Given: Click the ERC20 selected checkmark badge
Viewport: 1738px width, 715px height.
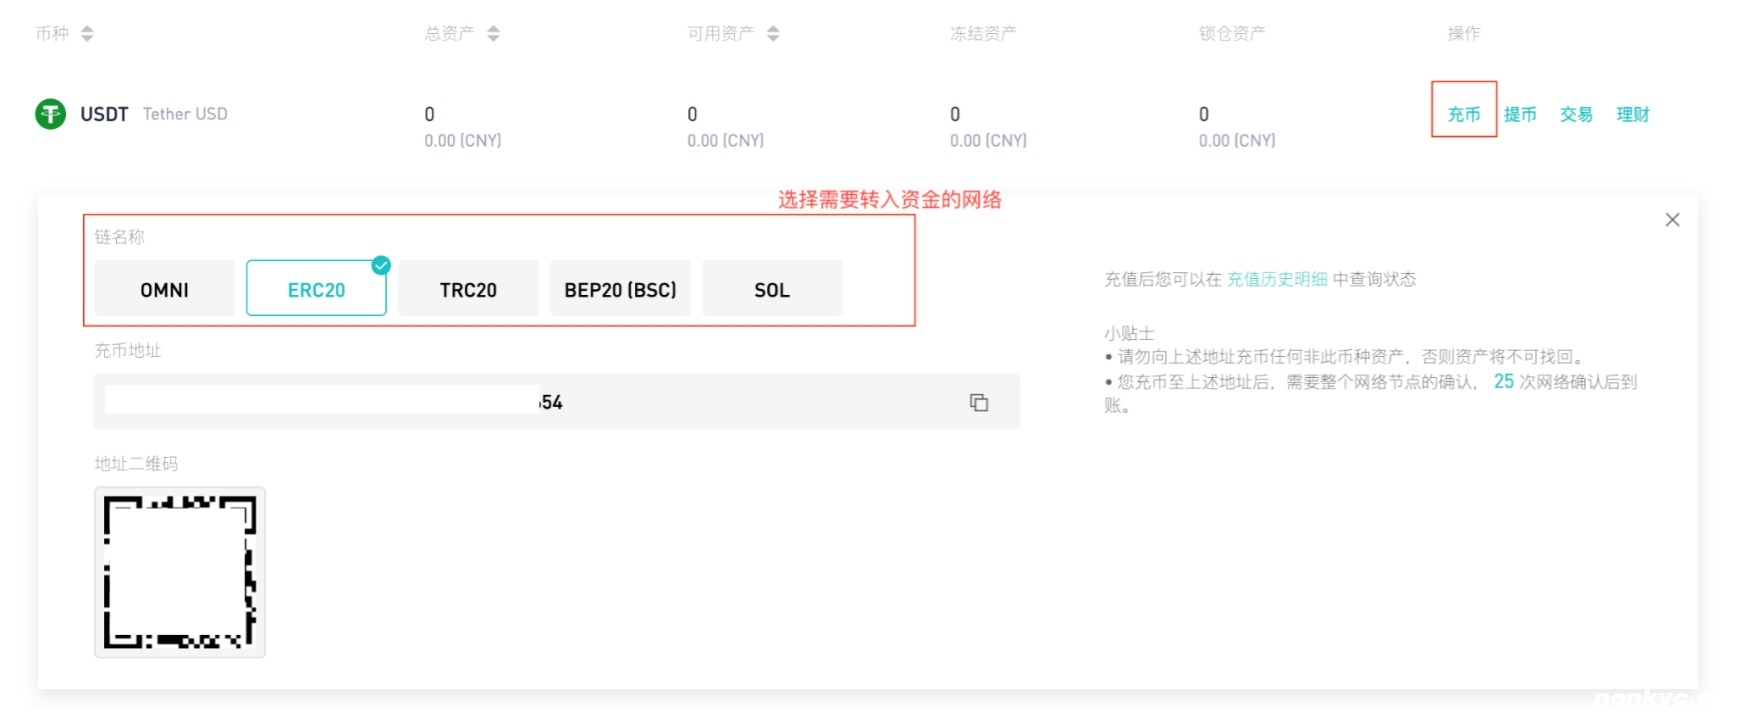Looking at the screenshot, I should coord(381,265).
